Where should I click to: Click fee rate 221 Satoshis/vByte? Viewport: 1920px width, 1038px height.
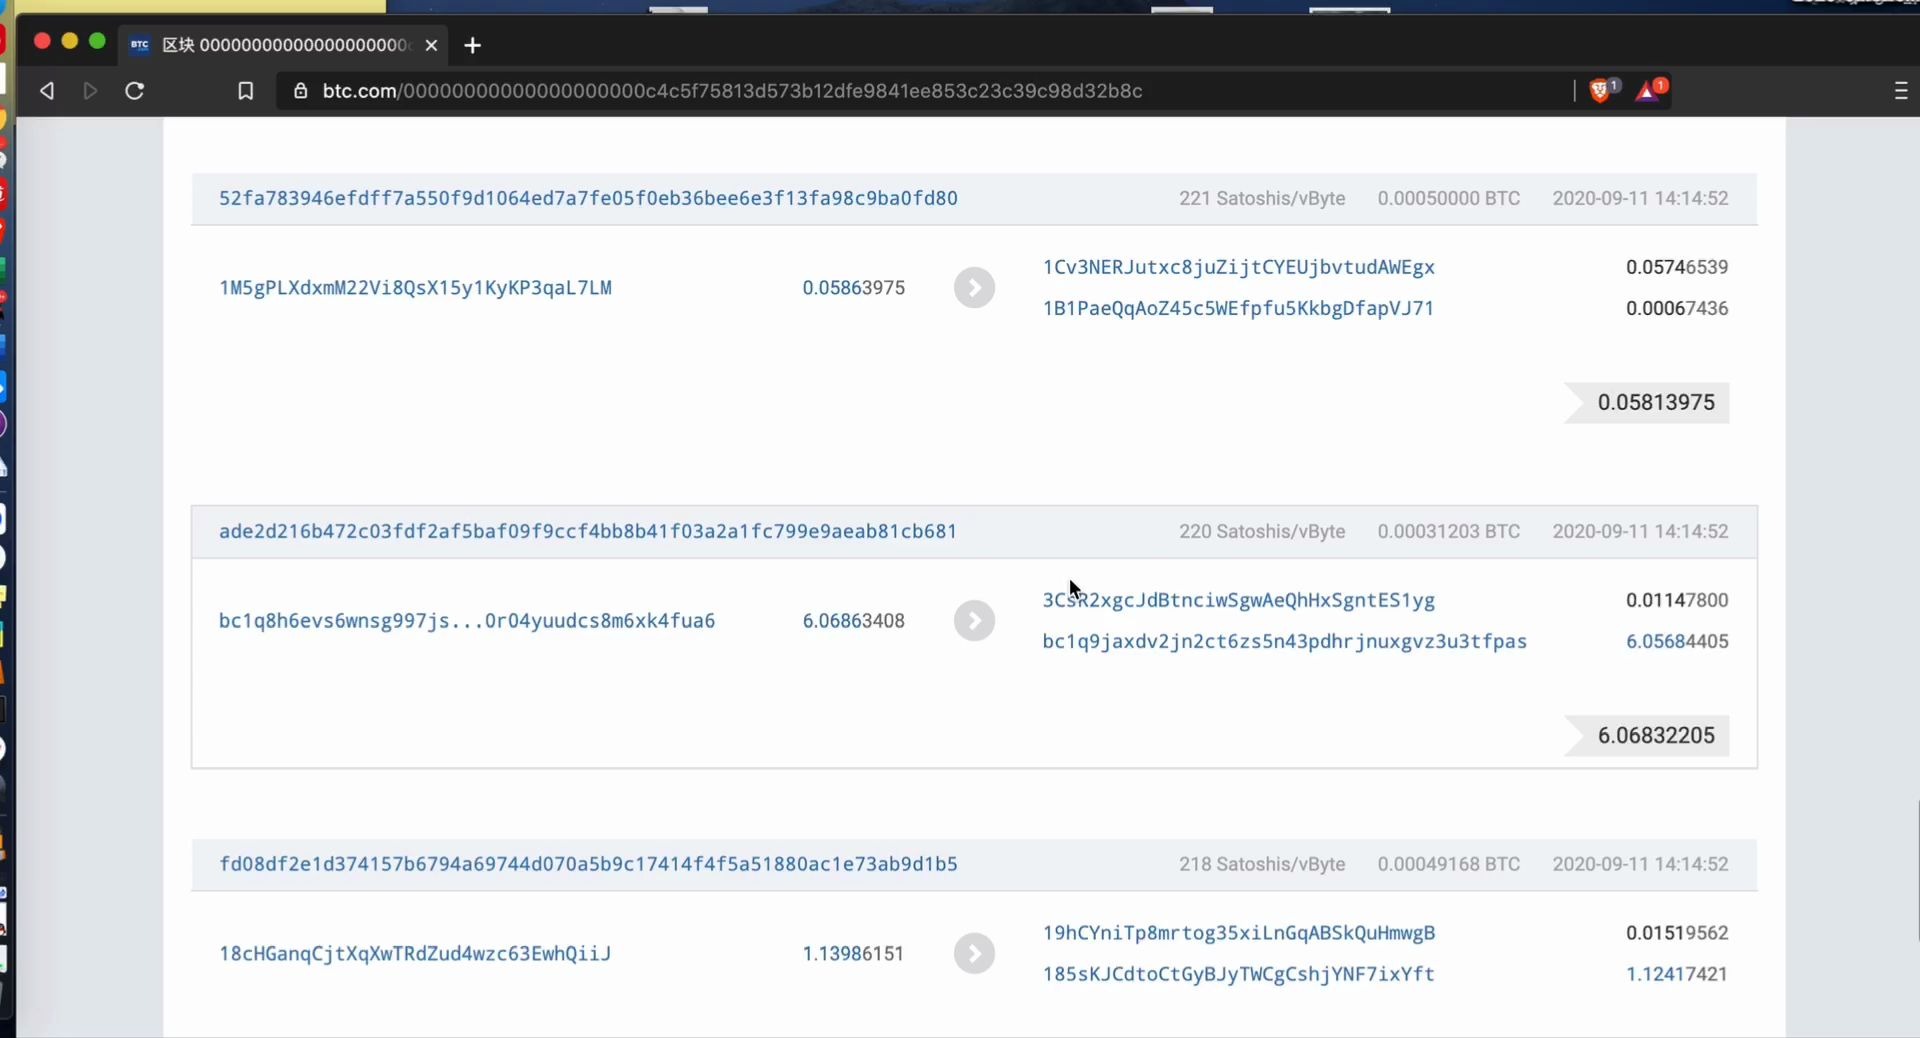click(1262, 198)
